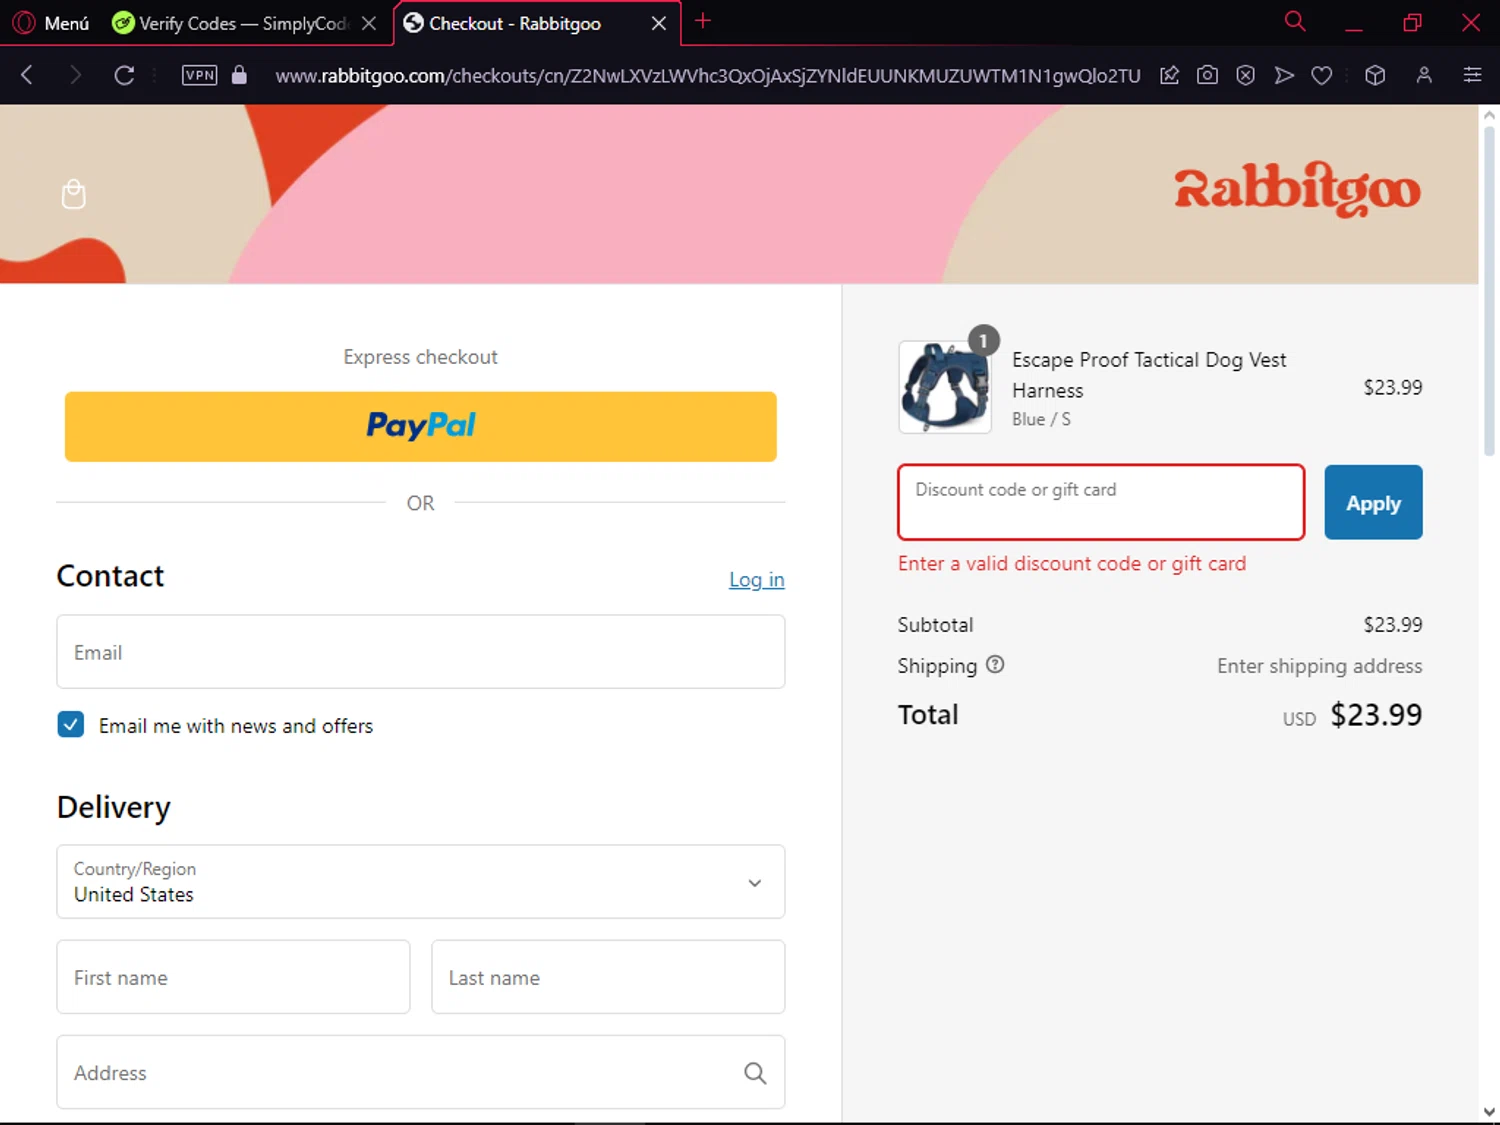1500x1125 pixels.
Task: Click the First name field
Action: 233,977
